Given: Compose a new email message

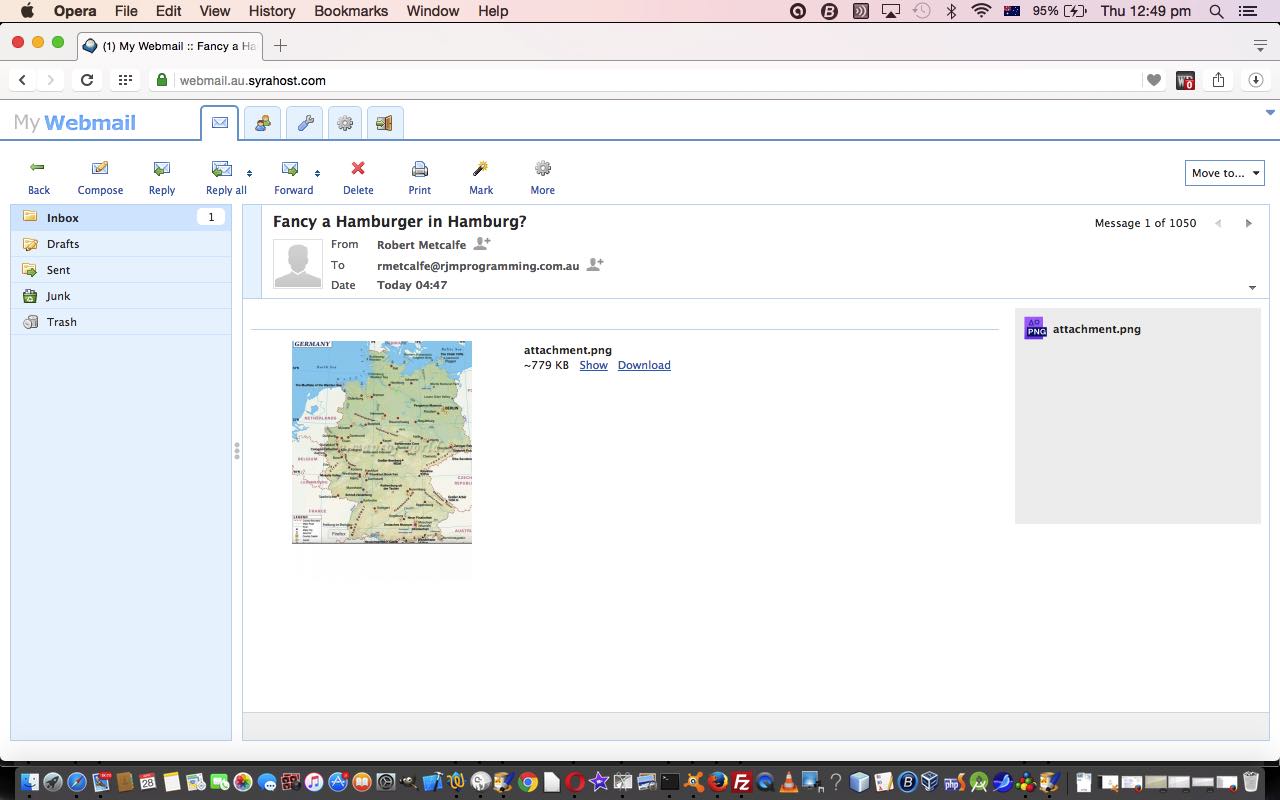Looking at the screenshot, I should click(x=100, y=178).
